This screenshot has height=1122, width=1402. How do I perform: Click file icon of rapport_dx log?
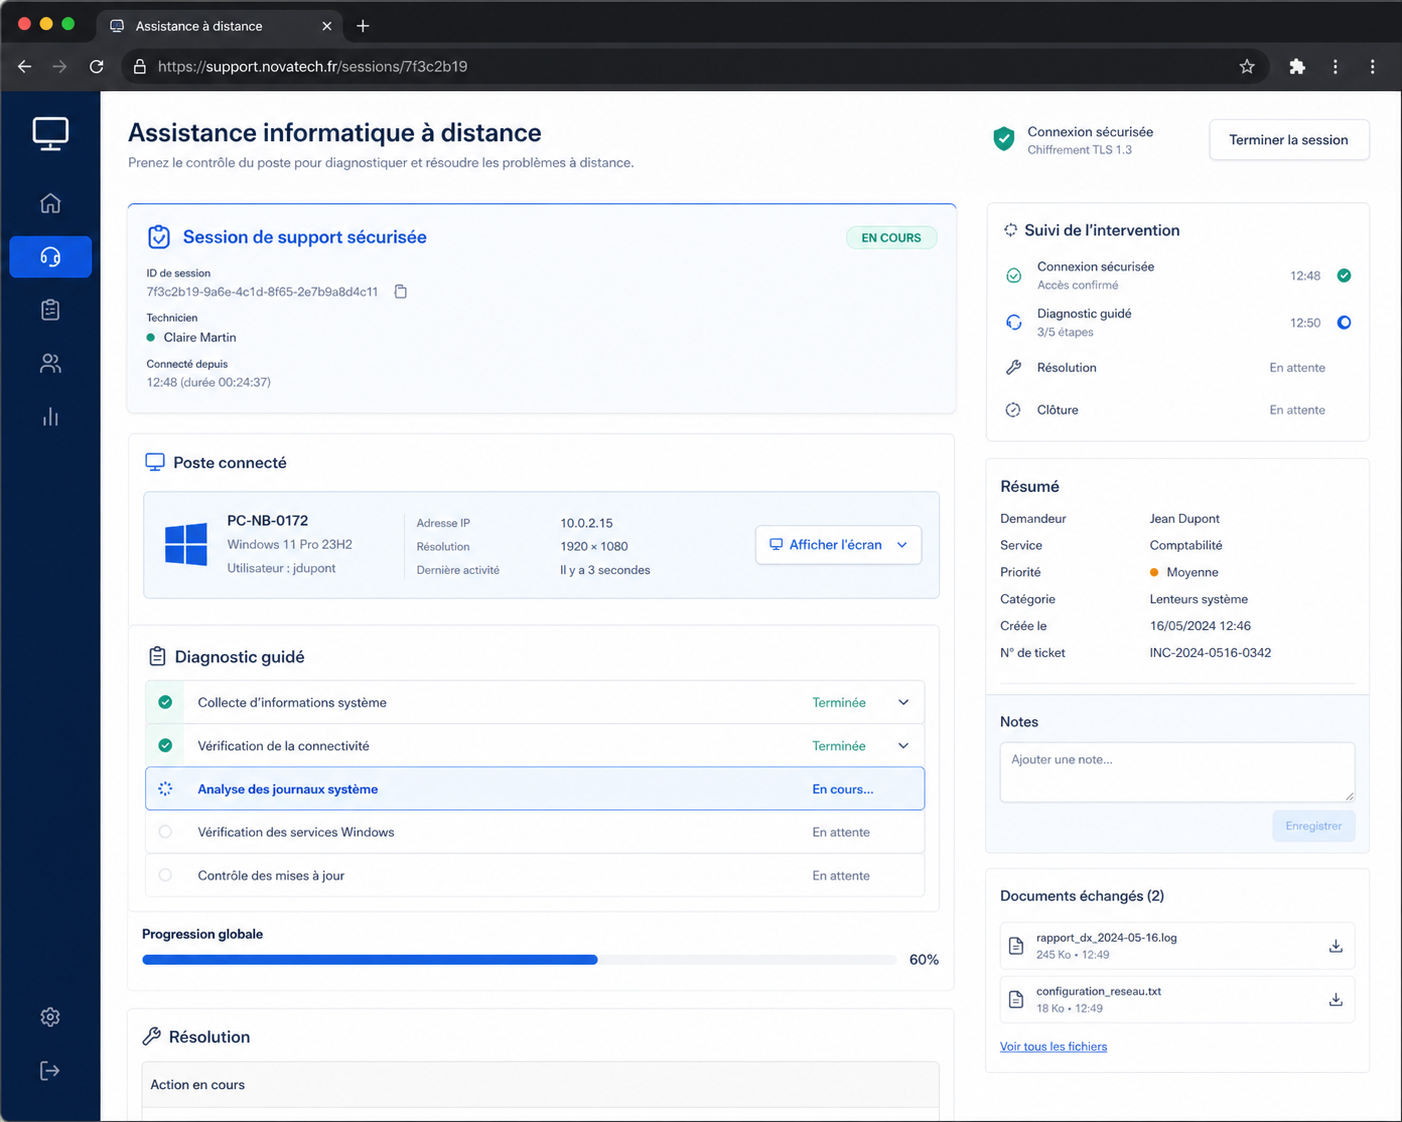[x=1016, y=946]
